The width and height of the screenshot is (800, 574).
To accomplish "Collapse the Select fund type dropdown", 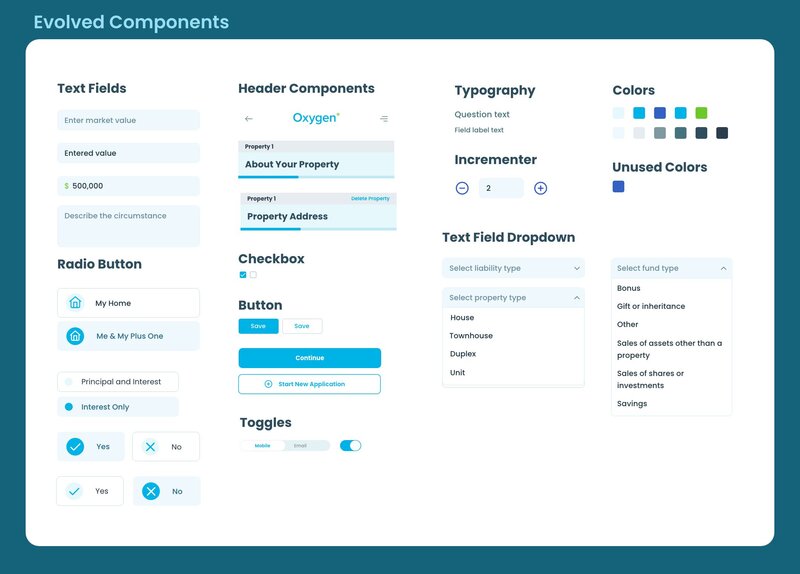I will click(x=723, y=268).
